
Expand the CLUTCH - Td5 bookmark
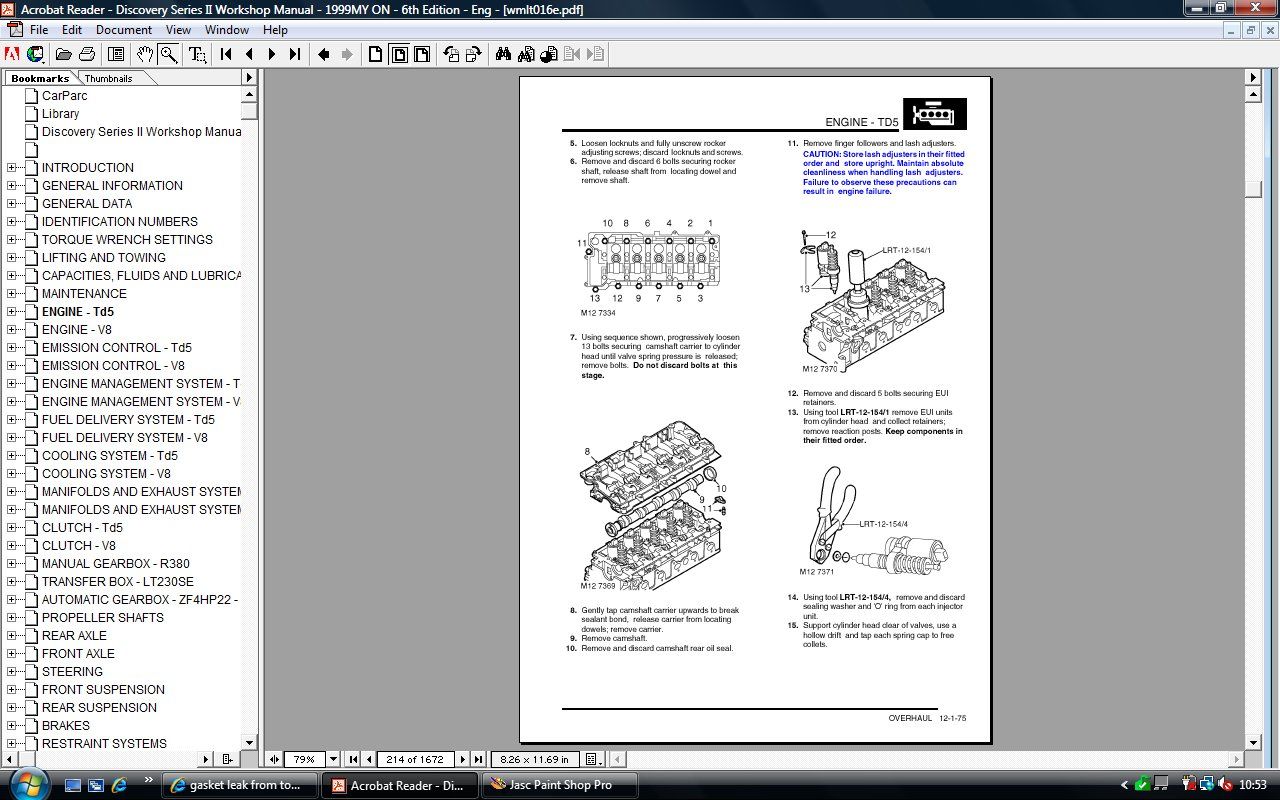(x=12, y=528)
